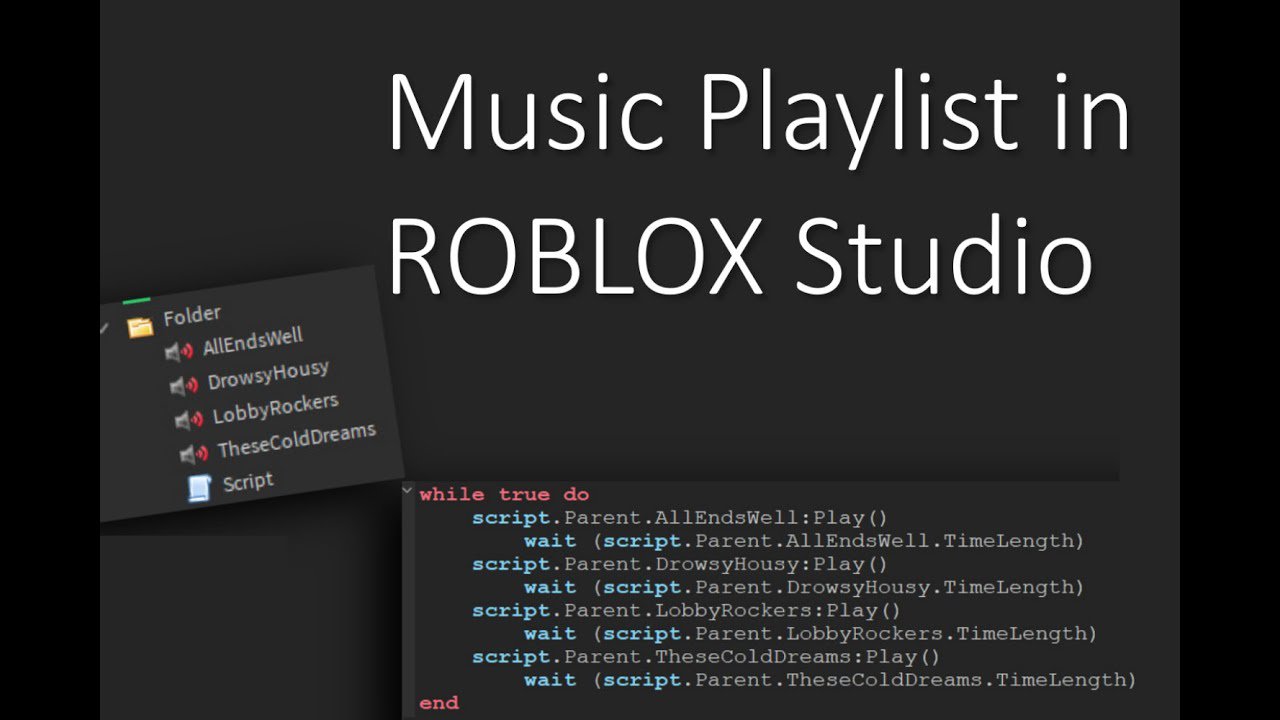Click the DrowsyHousy.TimeLength wait line
This screenshot has width=1280, height=720.
point(804,587)
